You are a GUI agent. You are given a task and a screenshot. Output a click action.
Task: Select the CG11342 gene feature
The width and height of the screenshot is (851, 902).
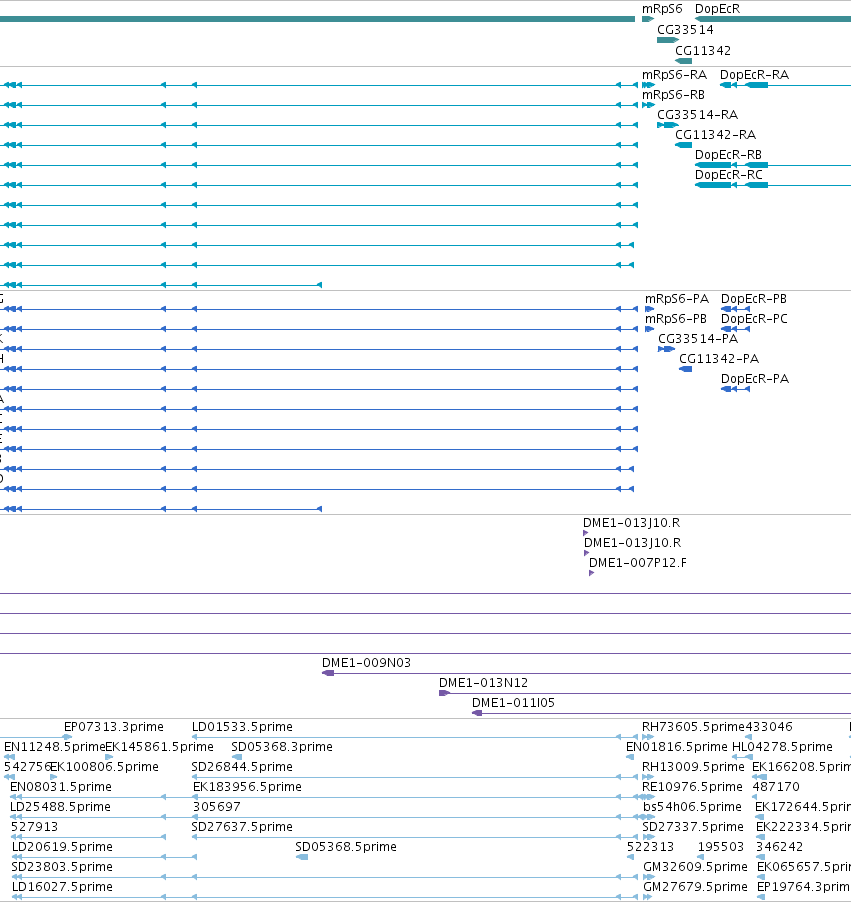point(684,60)
